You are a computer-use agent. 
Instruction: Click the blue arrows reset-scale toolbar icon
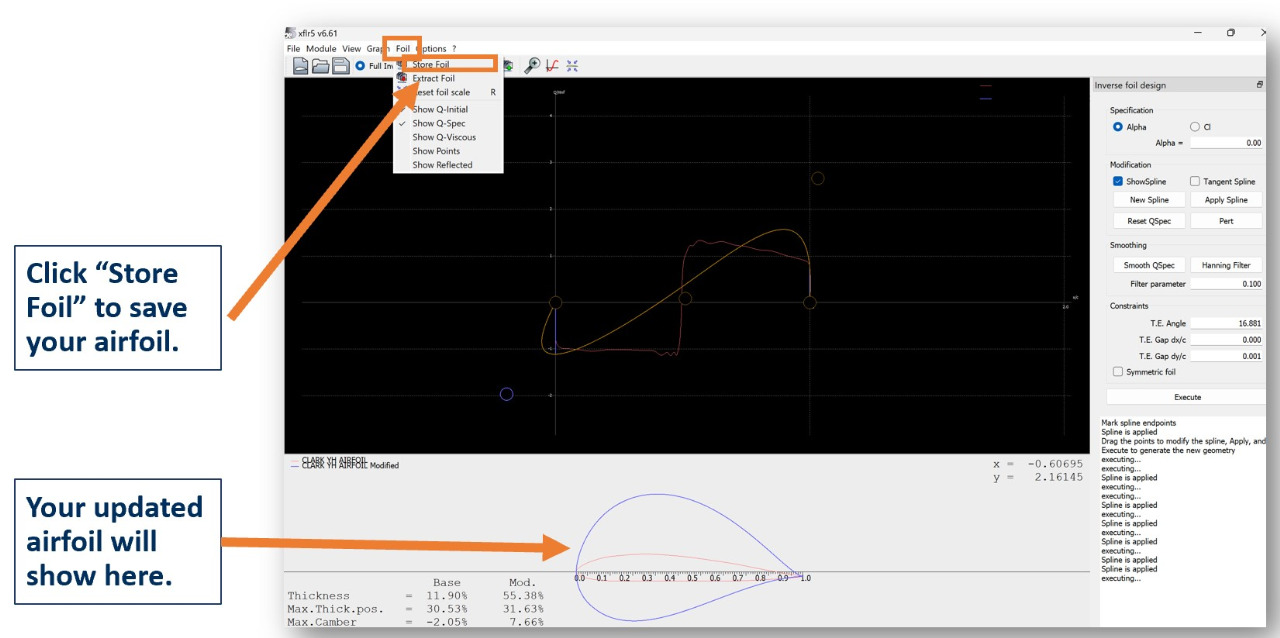tap(572, 66)
